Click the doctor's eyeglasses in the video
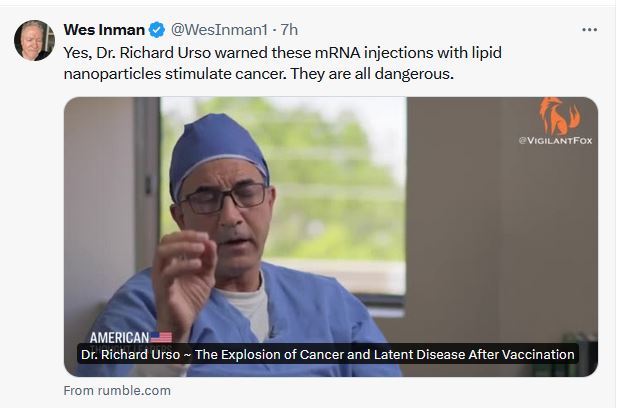Viewport: 633px width, 408px height. pyautogui.click(x=223, y=196)
